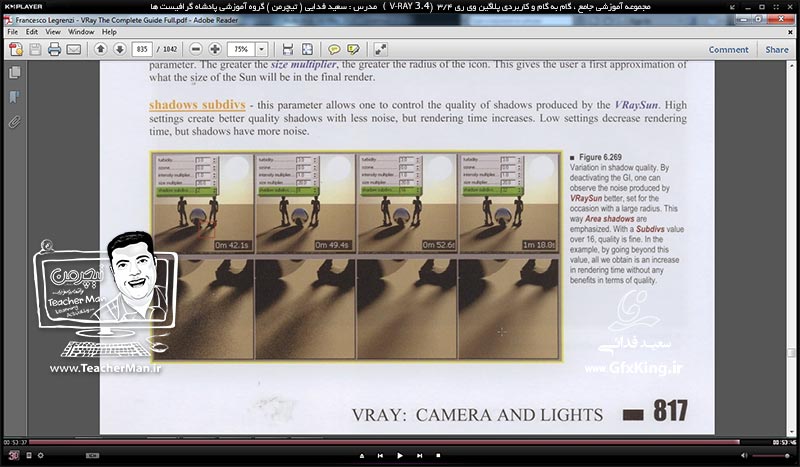Open the Help menu
Viewport: 800px width, 467px height.
click(109, 32)
